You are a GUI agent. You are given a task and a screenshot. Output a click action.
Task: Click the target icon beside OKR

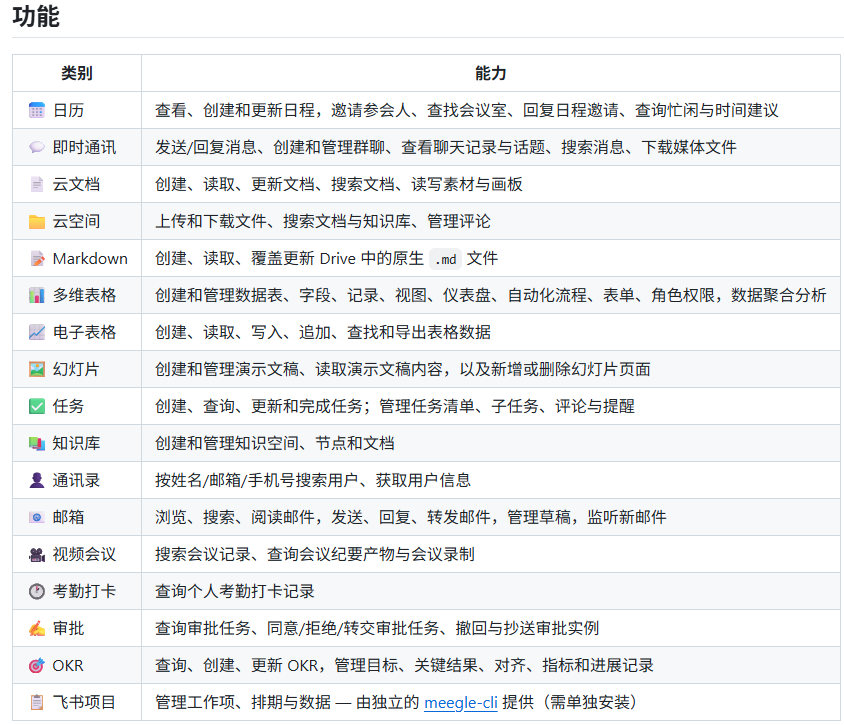coord(37,665)
